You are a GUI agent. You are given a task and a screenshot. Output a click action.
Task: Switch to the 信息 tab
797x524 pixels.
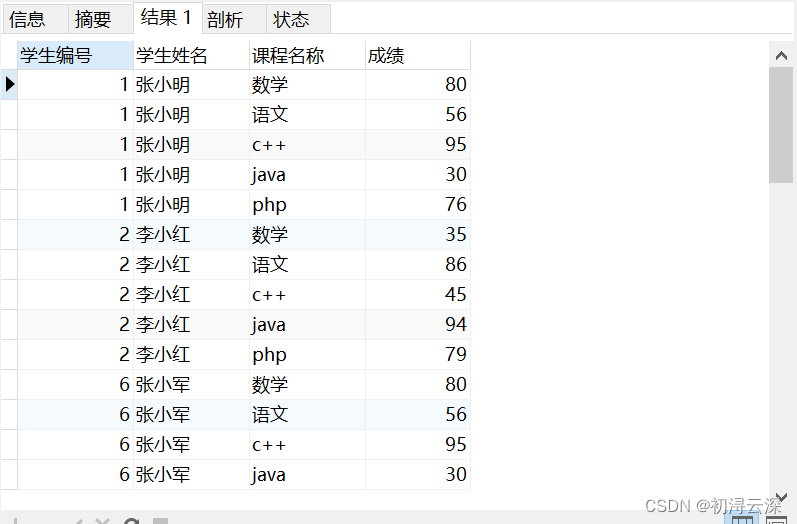click(35, 19)
